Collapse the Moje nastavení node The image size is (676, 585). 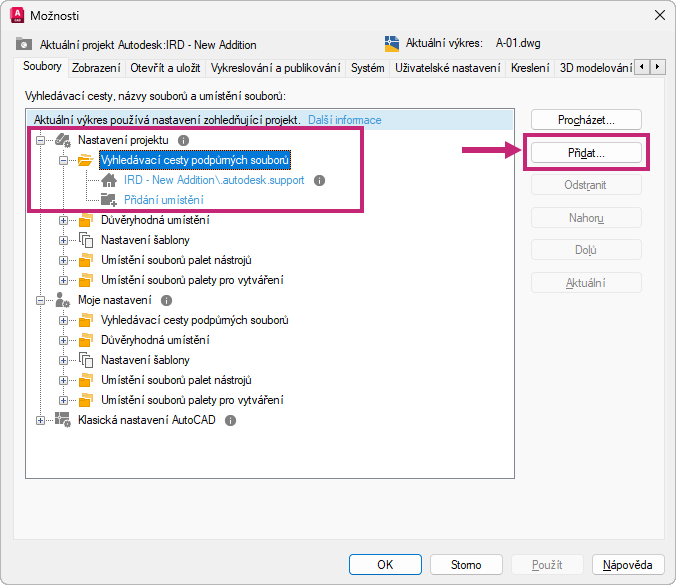(40, 300)
